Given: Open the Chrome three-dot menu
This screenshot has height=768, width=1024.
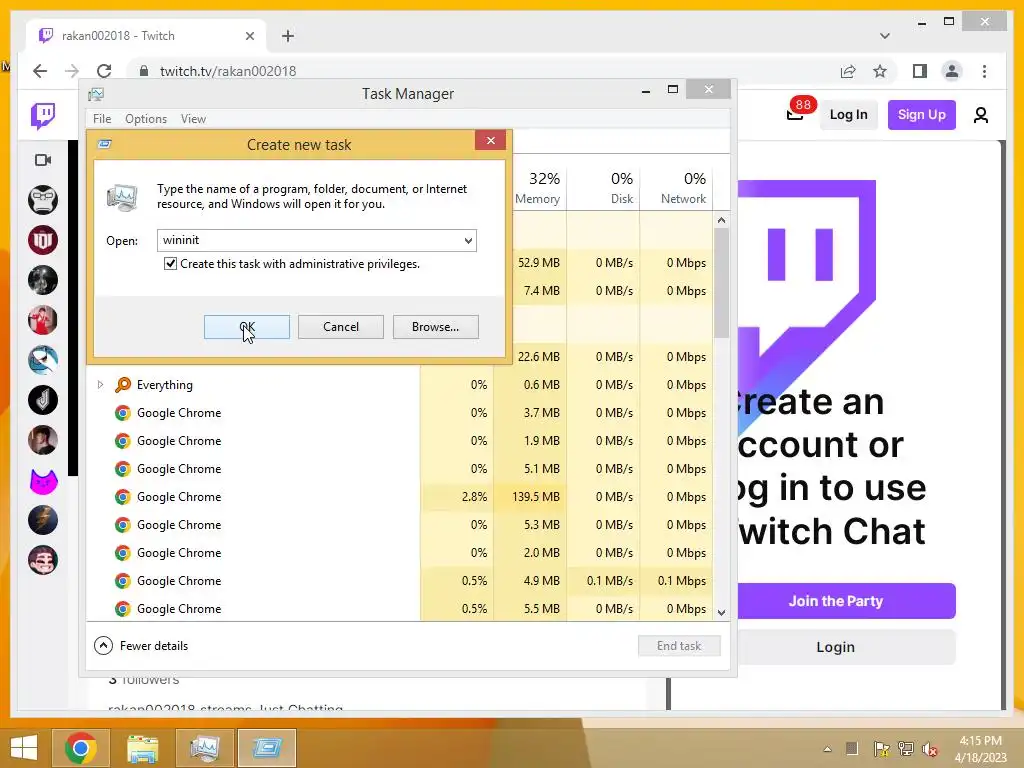Looking at the screenshot, I should [984, 71].
